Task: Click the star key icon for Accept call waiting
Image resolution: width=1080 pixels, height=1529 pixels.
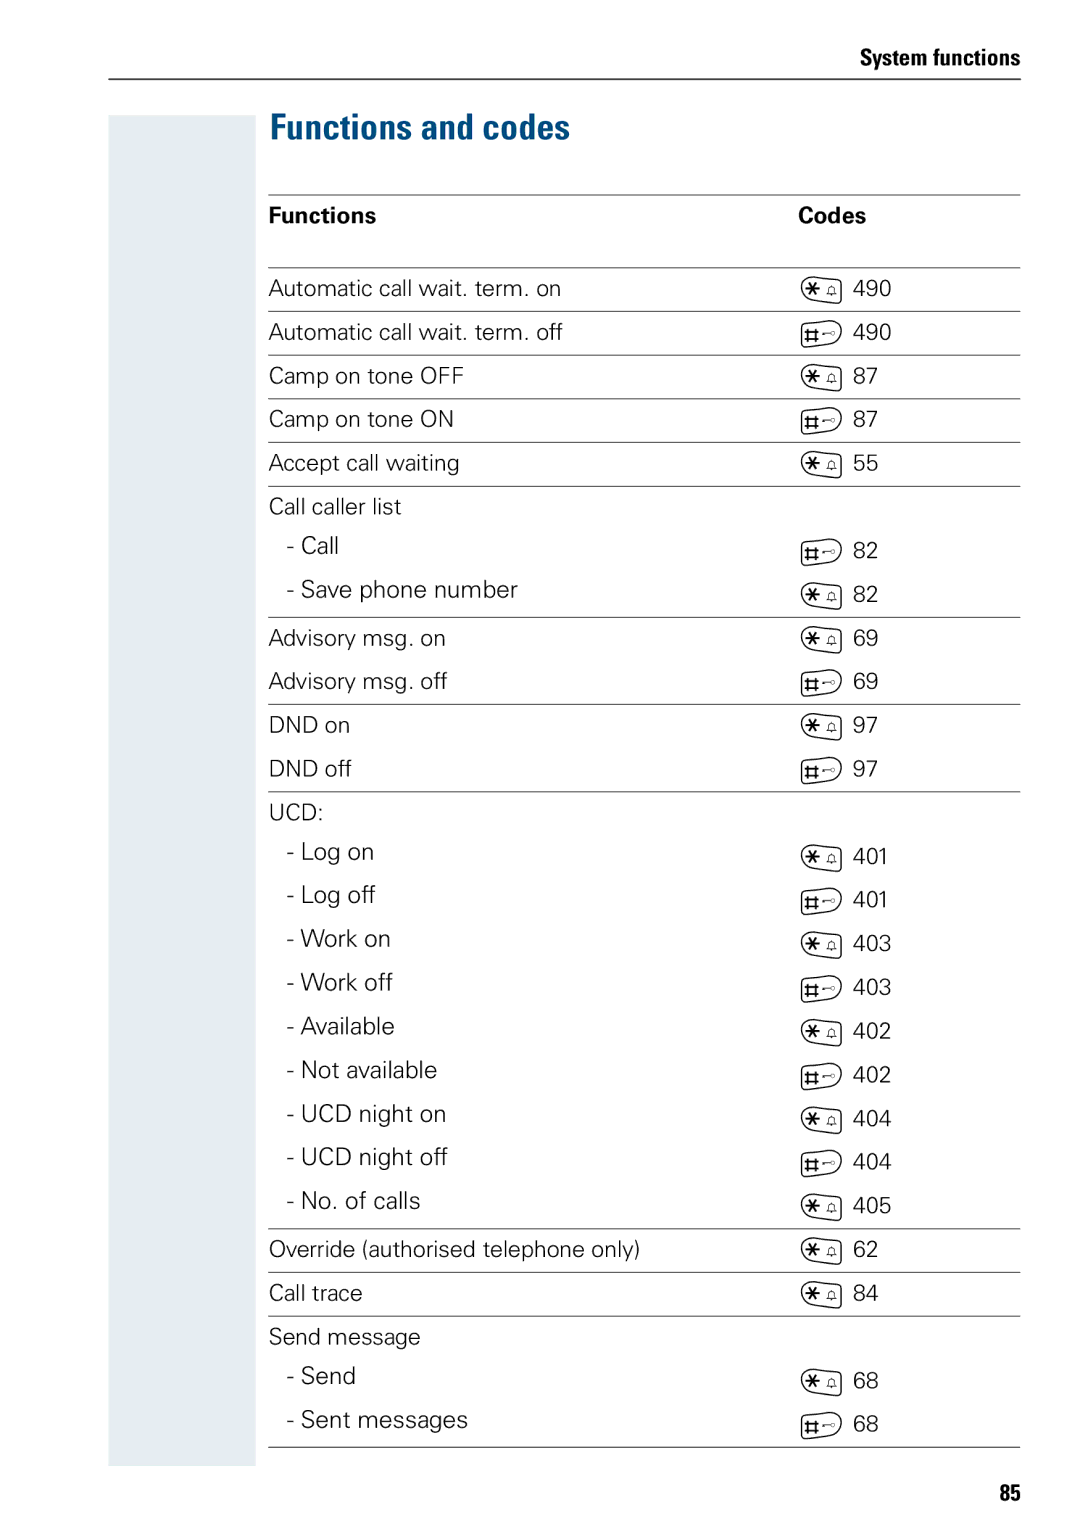Action: point(820,464)
